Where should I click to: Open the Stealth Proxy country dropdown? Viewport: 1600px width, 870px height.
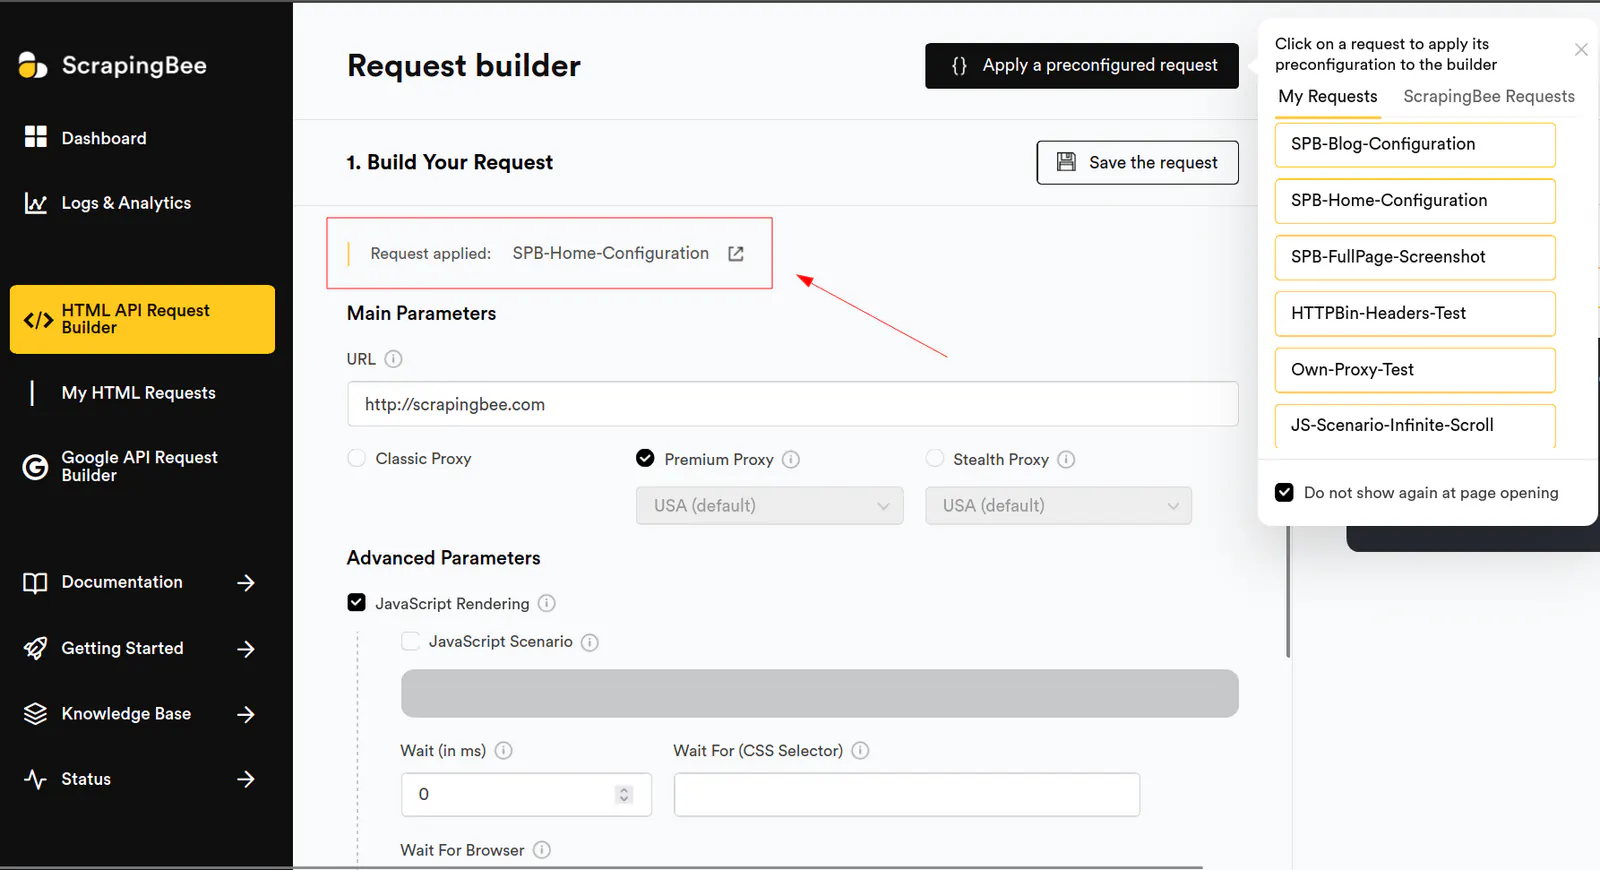(1059, 506)
